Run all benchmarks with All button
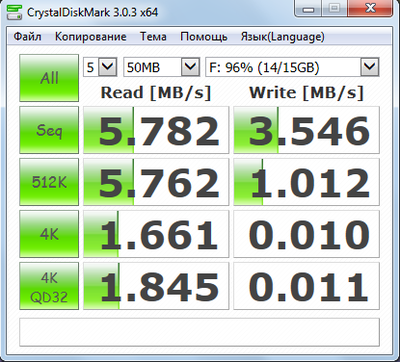Screen dimensions: 400x362 49,78
